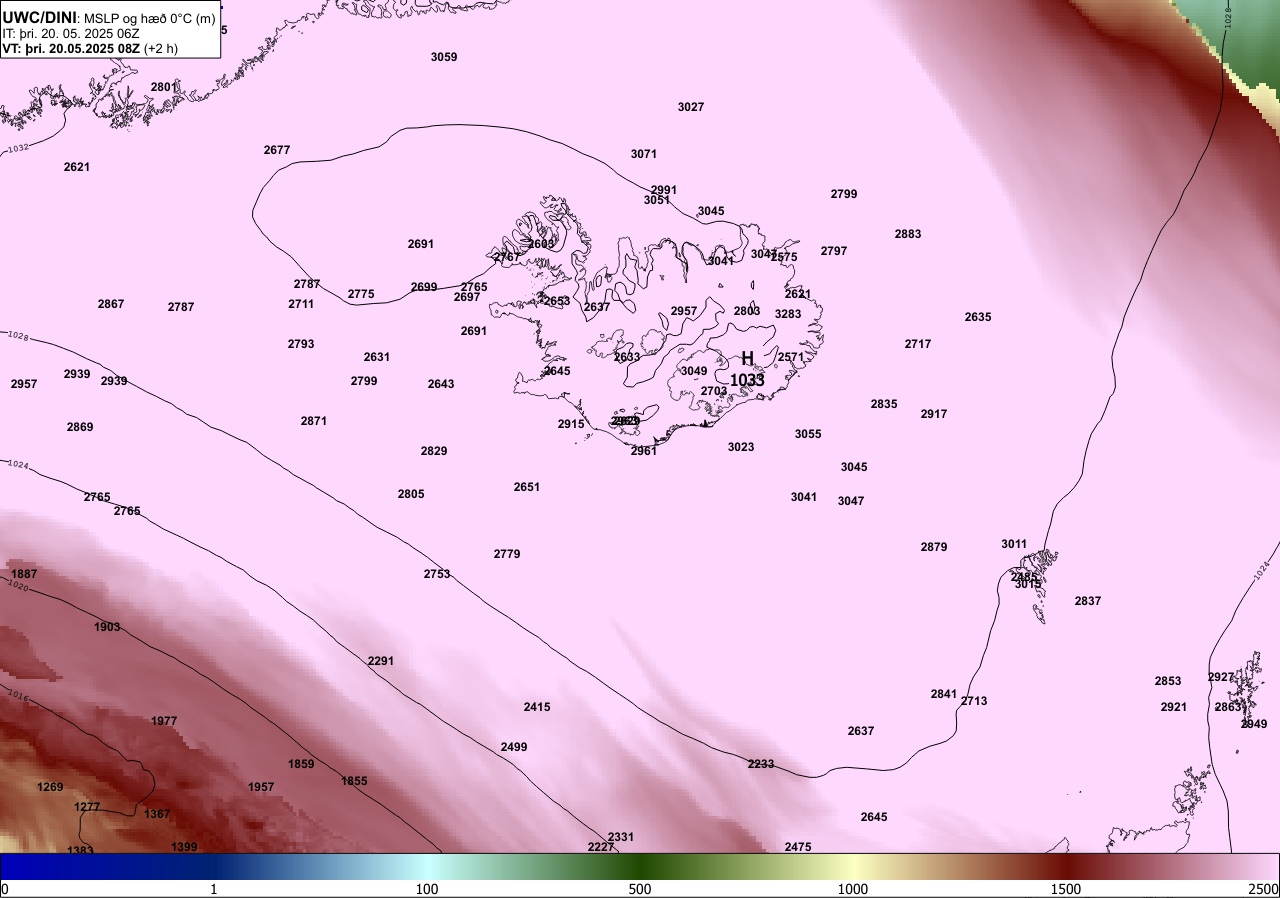Click the 2853 height value
The image size is (1280, 898).
[x=1168, y=681]
